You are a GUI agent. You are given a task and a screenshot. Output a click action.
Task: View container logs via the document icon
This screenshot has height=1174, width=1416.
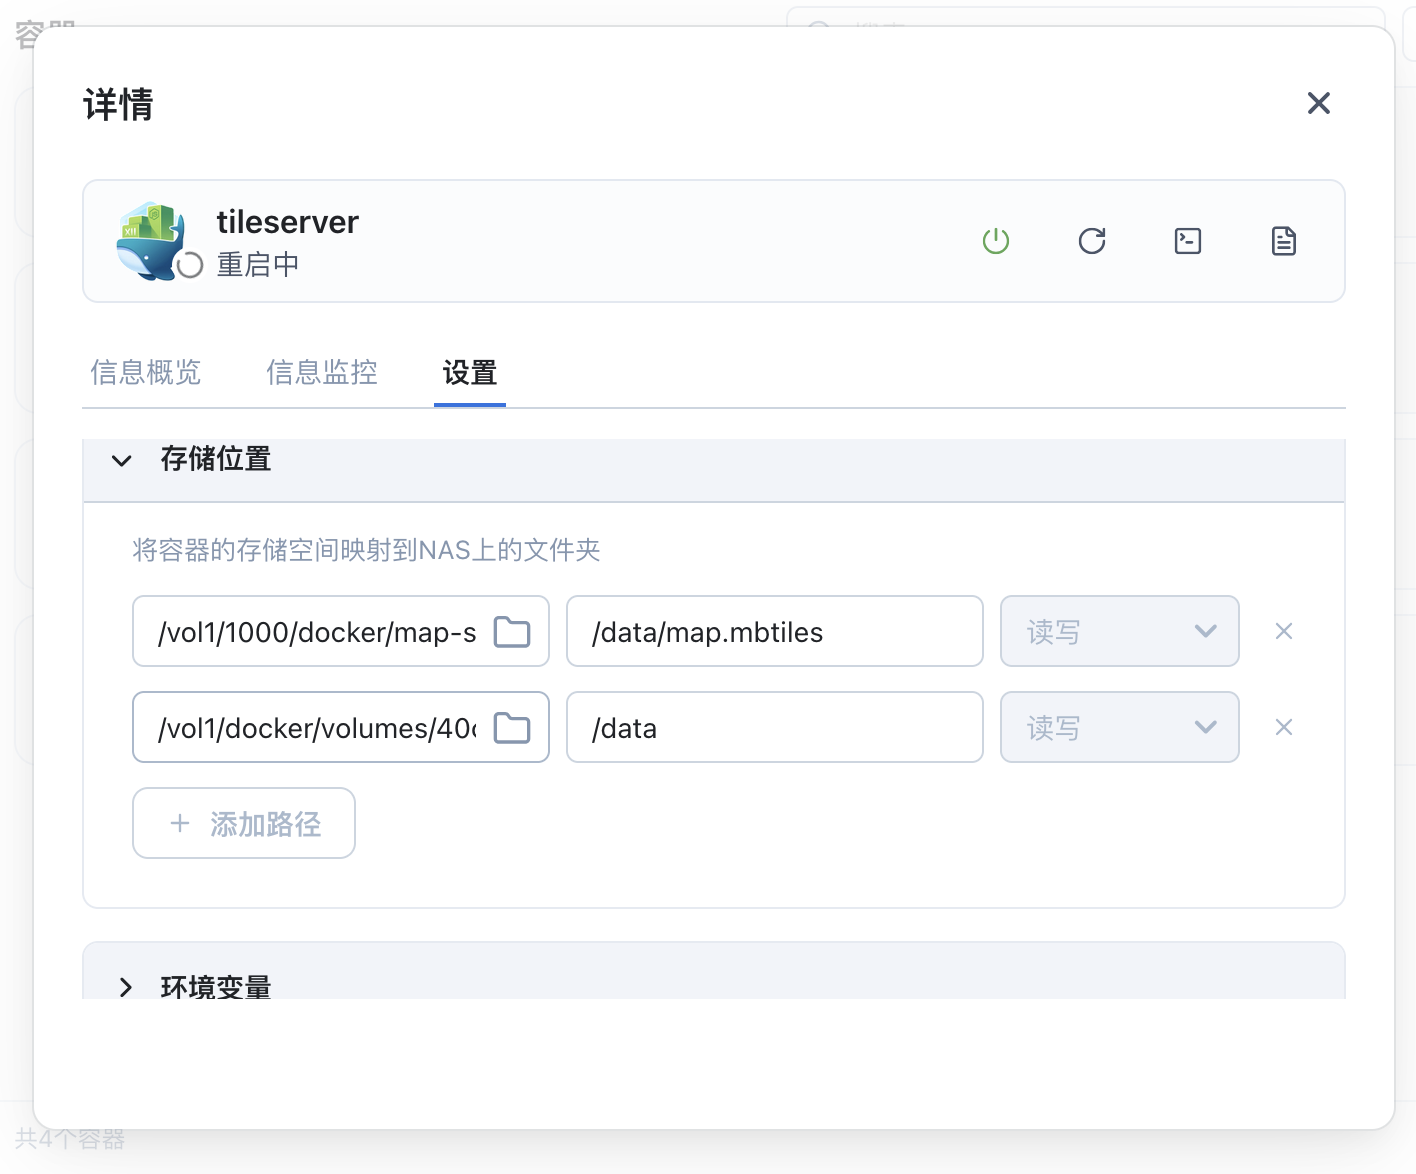(x=1284, y=241)
